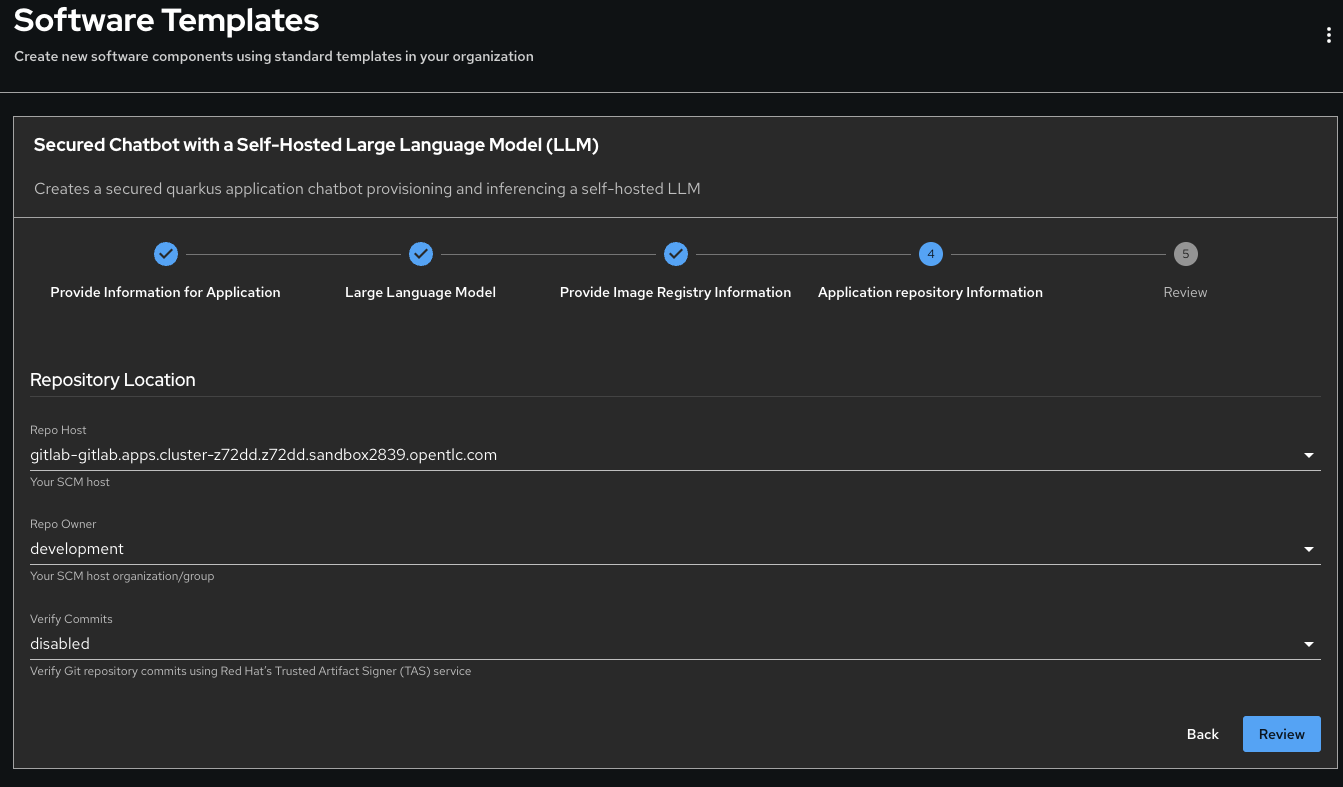Open the vertical three-dot options menu
1343x787 pixels.
click(1328, 35)
